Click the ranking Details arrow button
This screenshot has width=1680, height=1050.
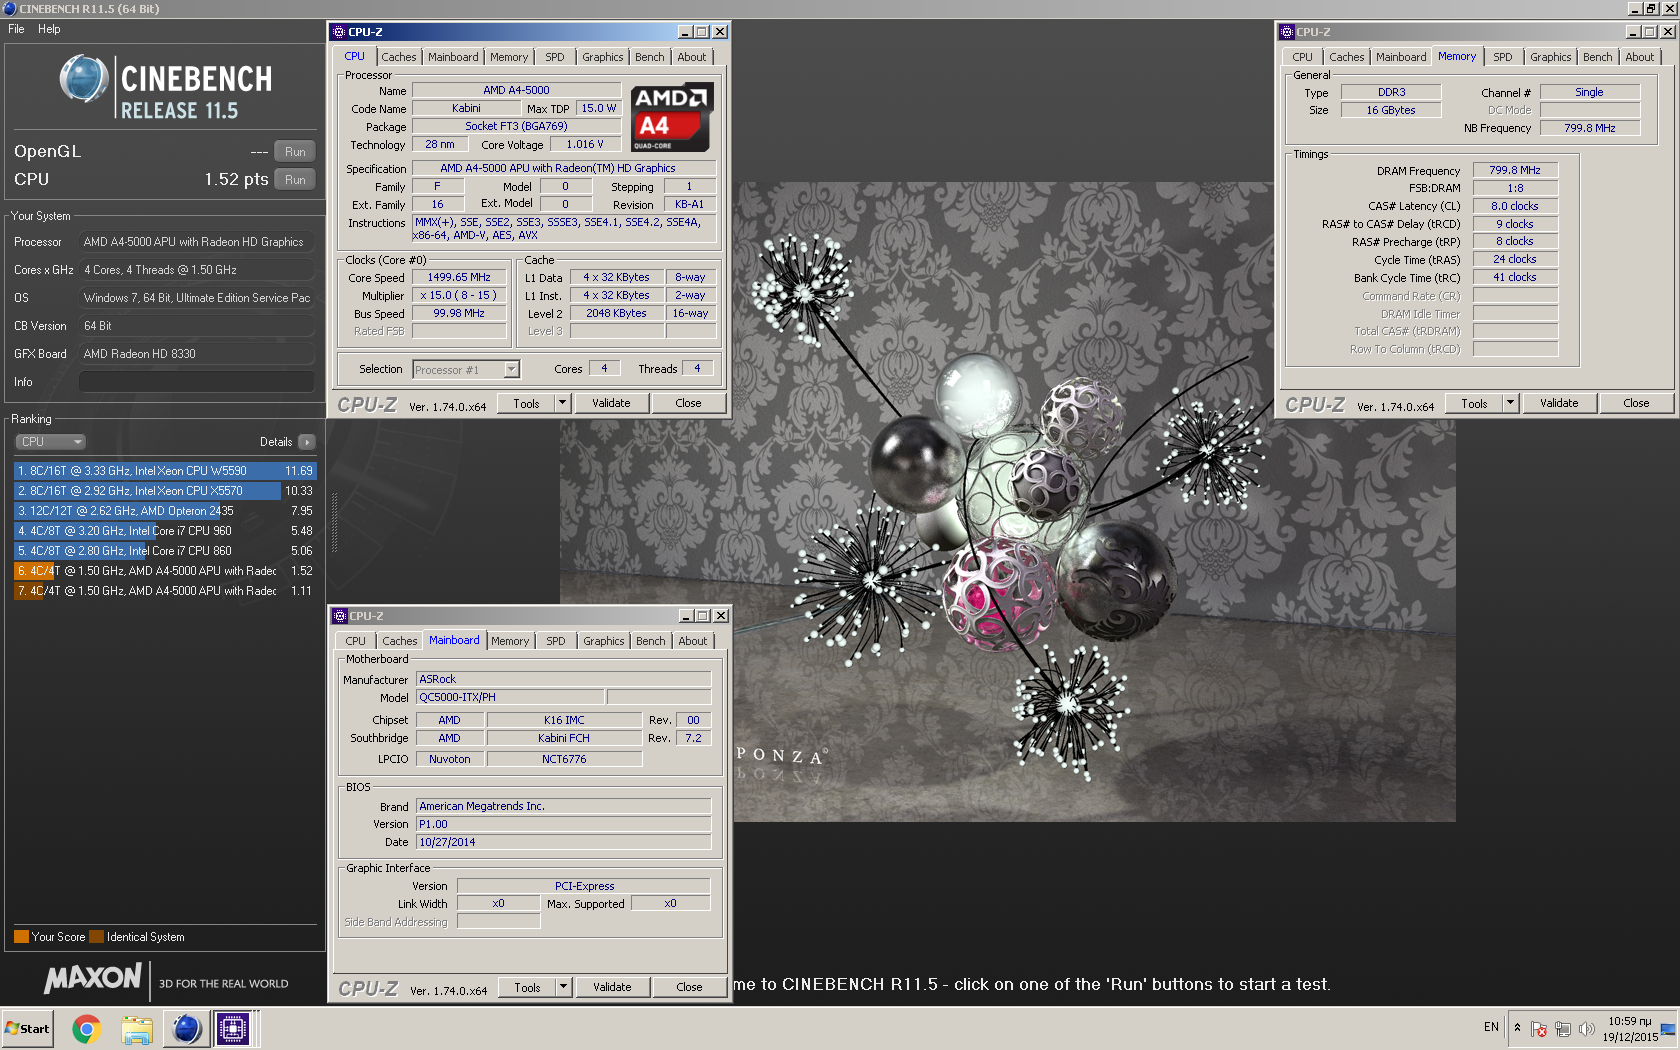307,442
